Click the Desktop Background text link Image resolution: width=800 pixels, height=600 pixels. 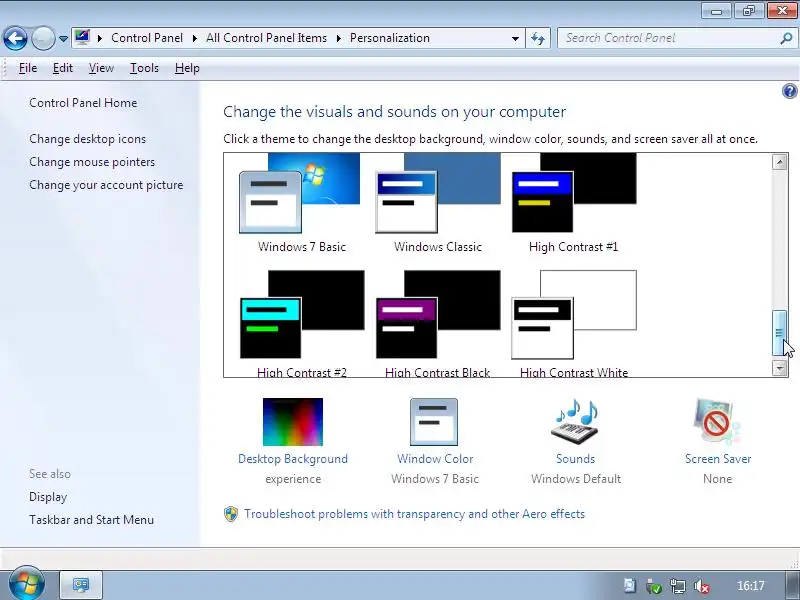(x=293, y=459)
